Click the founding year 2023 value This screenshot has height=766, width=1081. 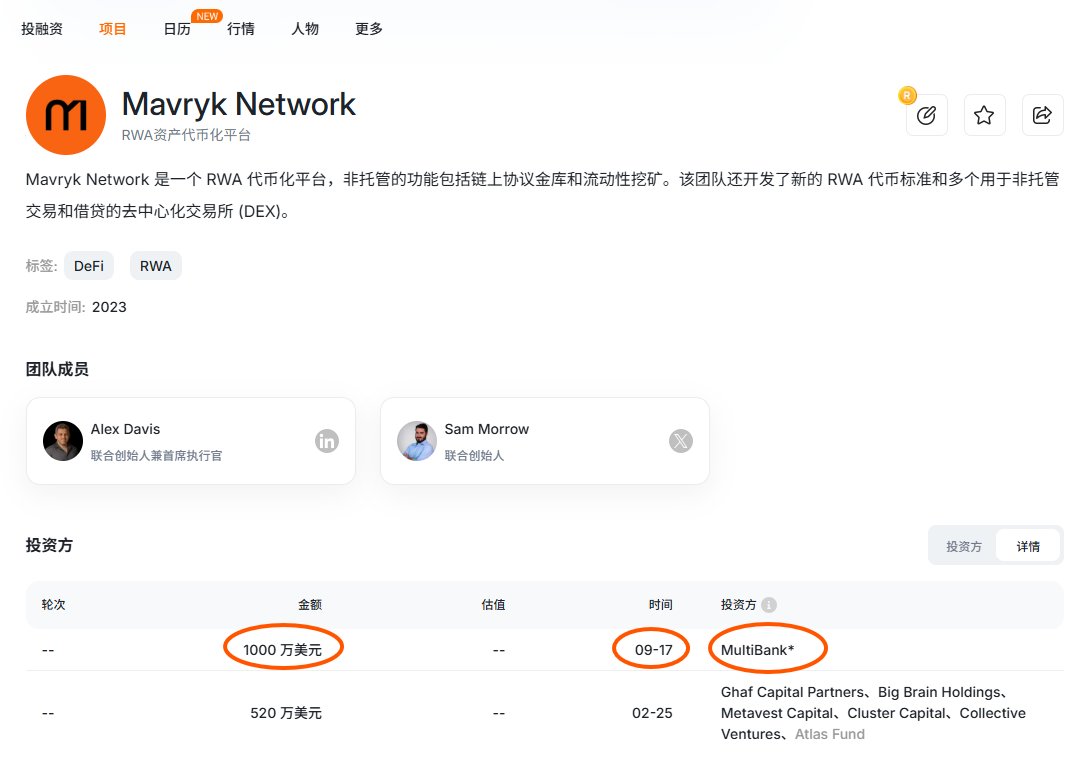110,308
